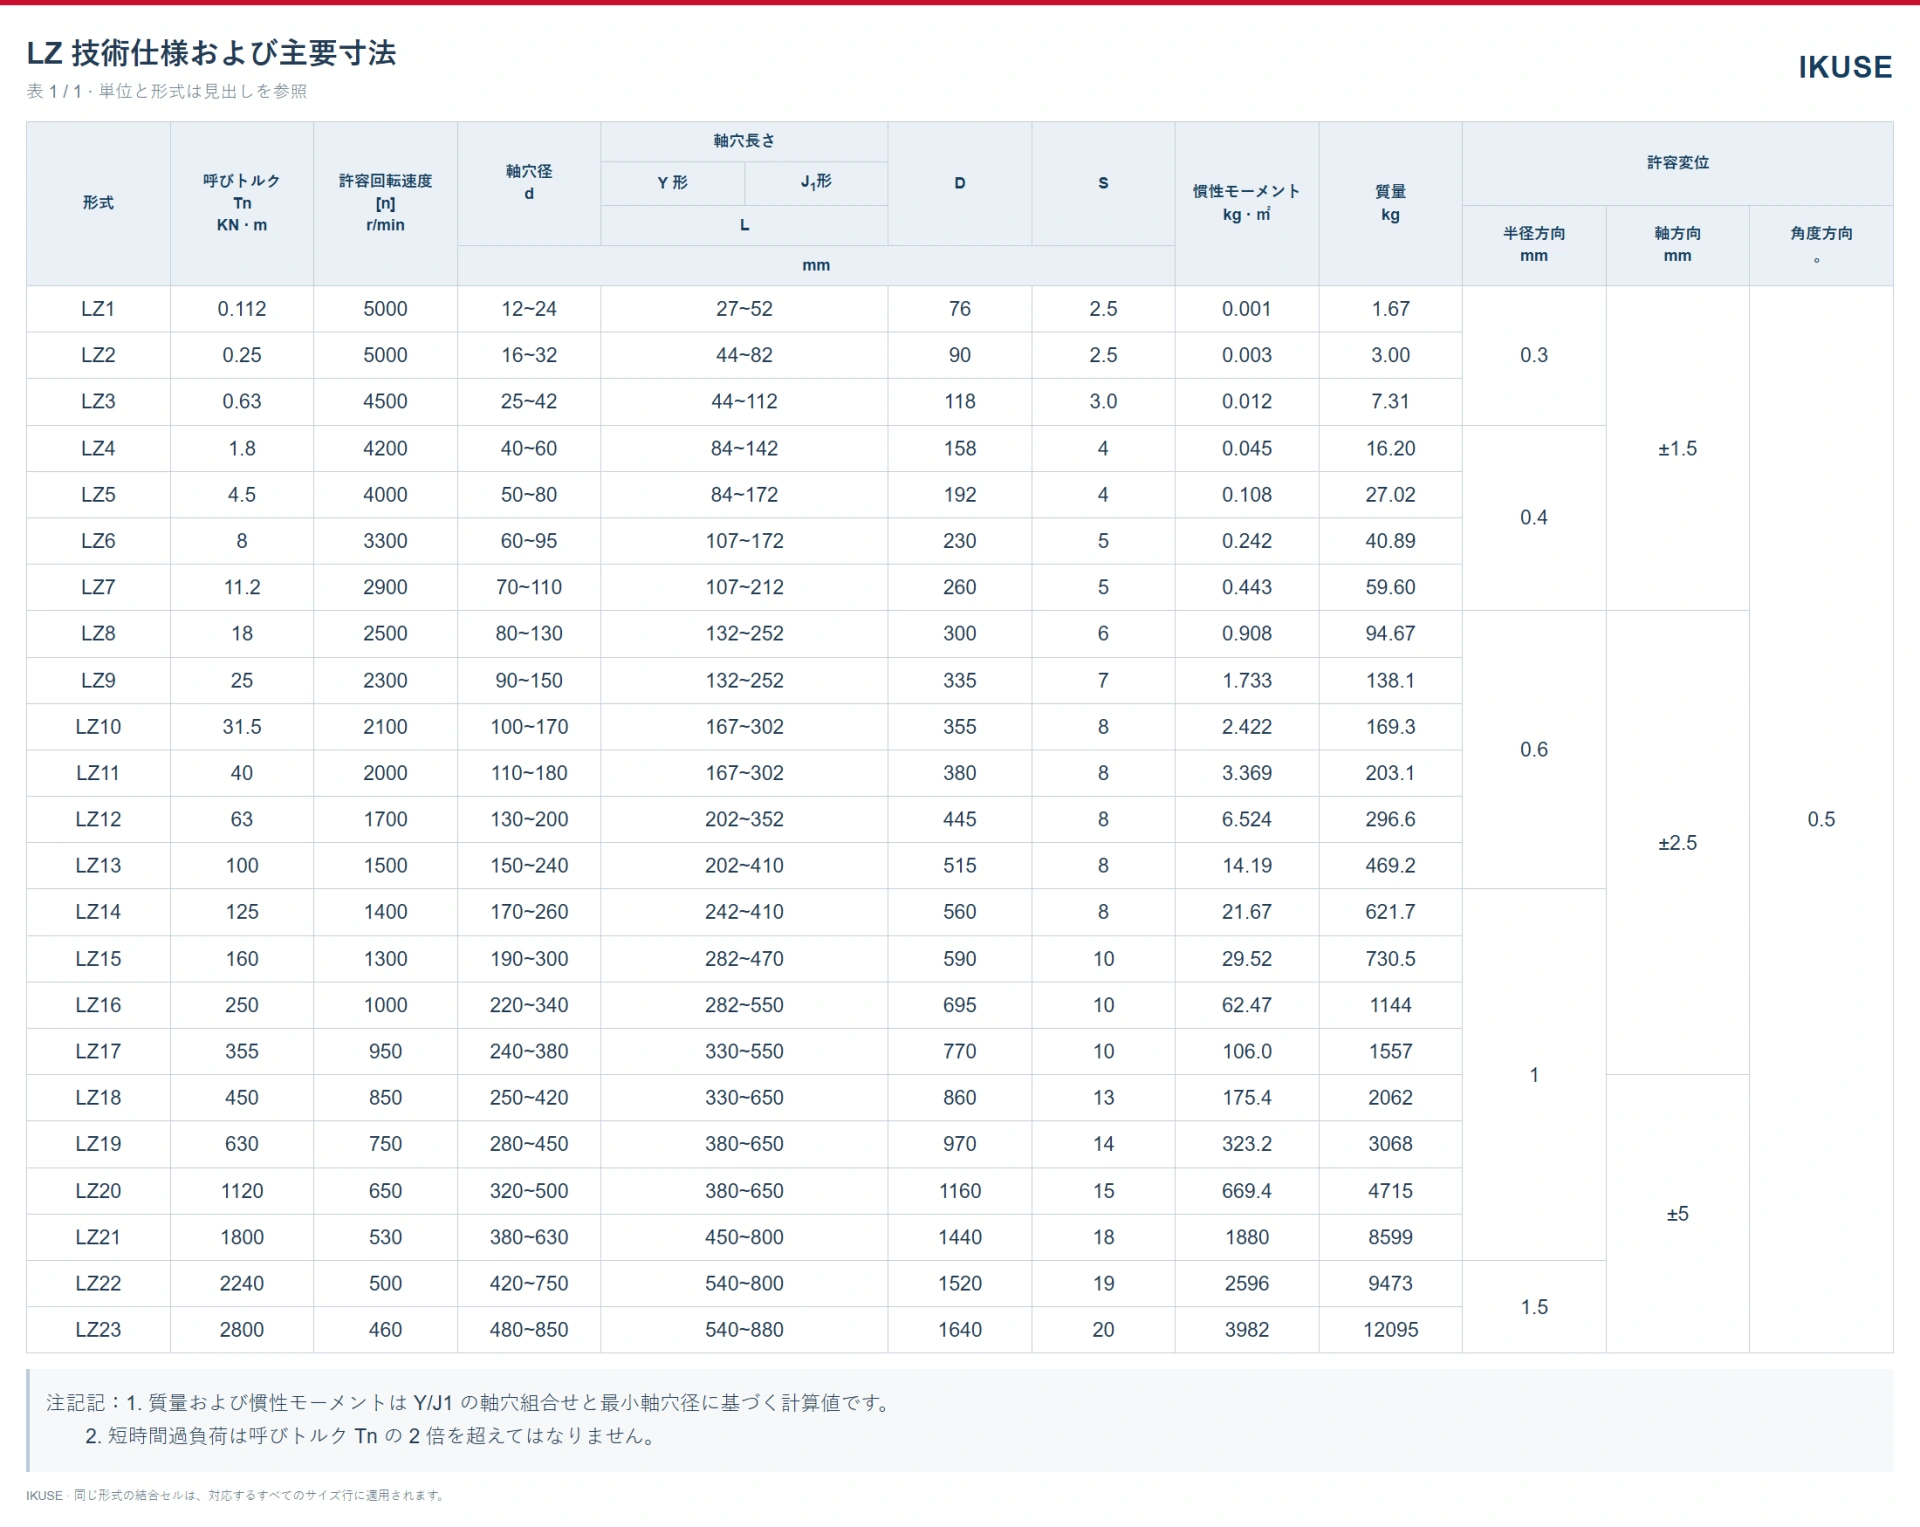Click angular displacement value 0.5
The width and height of the screenshot is (1920, 1527).
coord(1821,819)
